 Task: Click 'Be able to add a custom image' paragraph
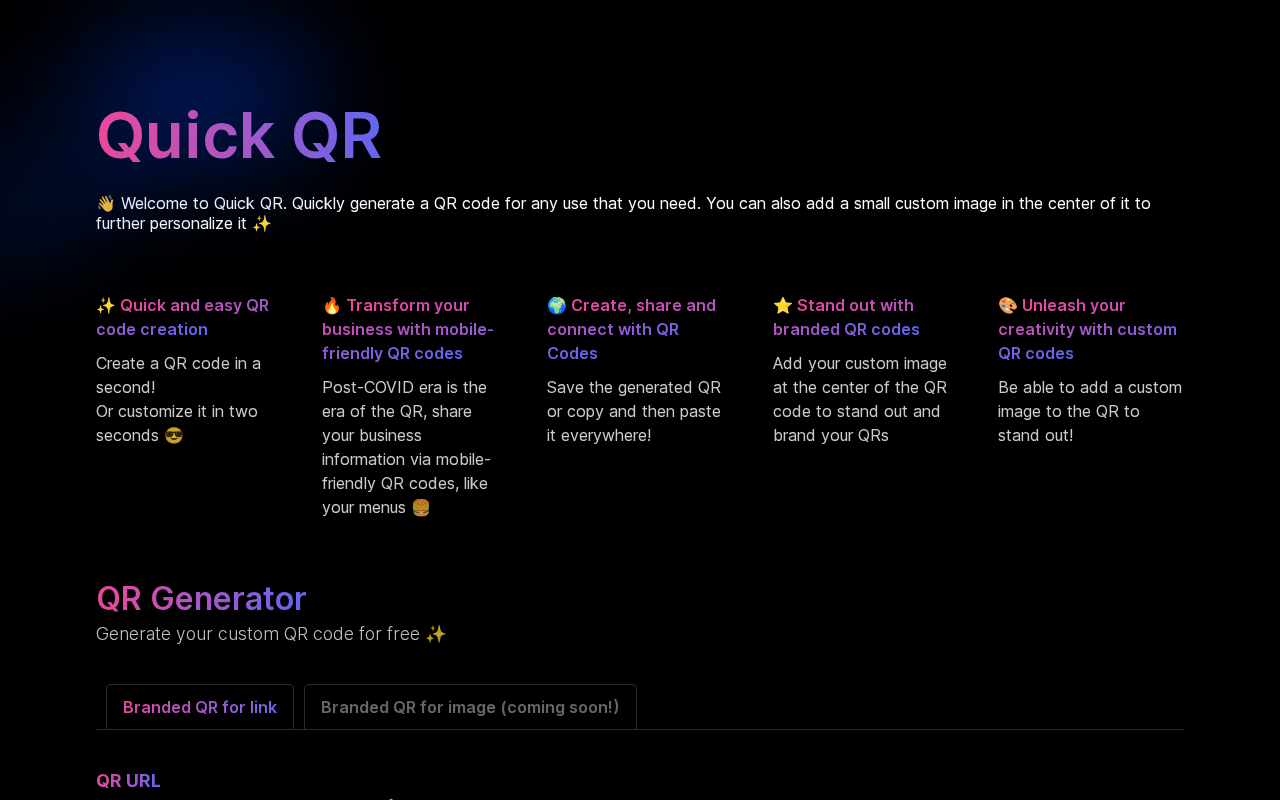1090,411
